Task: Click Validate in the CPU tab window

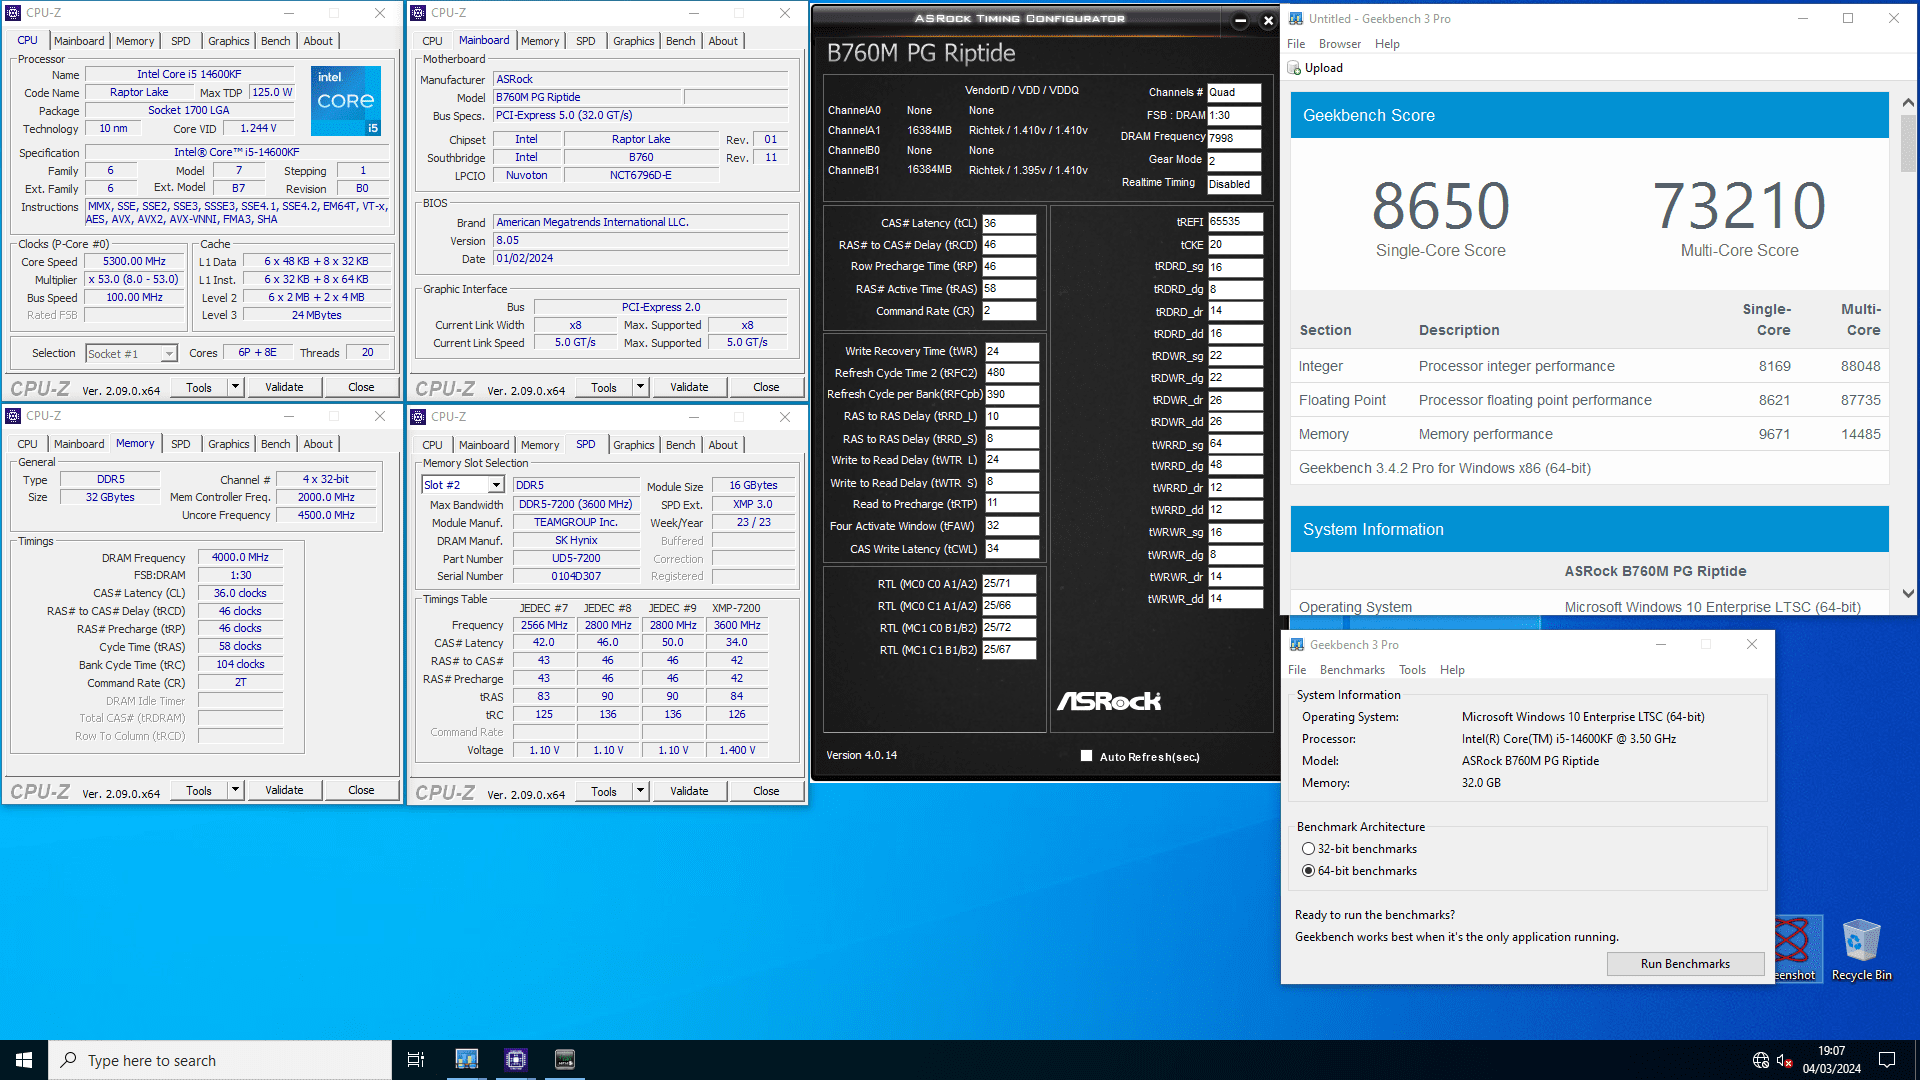Action: pos(284,387)
